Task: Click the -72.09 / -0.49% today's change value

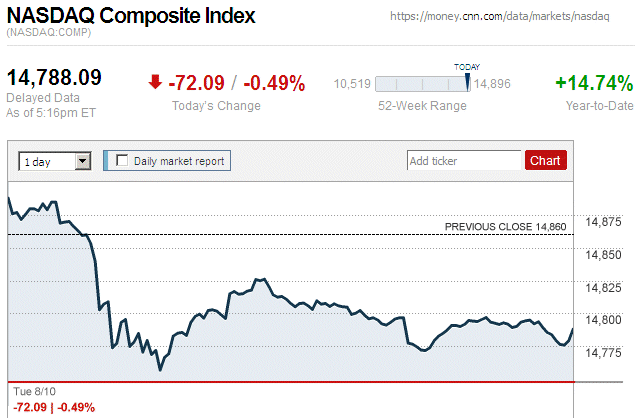Action: (x=237, y=83)
